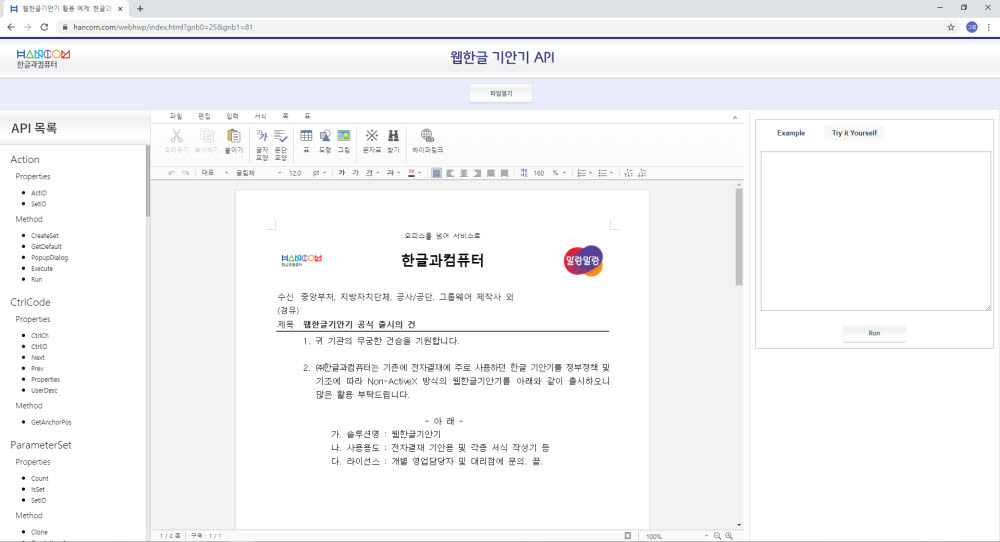Insert a shape using 도형 icon
This screenshot has height=542, width=1000.
click(x=325, y=136)
